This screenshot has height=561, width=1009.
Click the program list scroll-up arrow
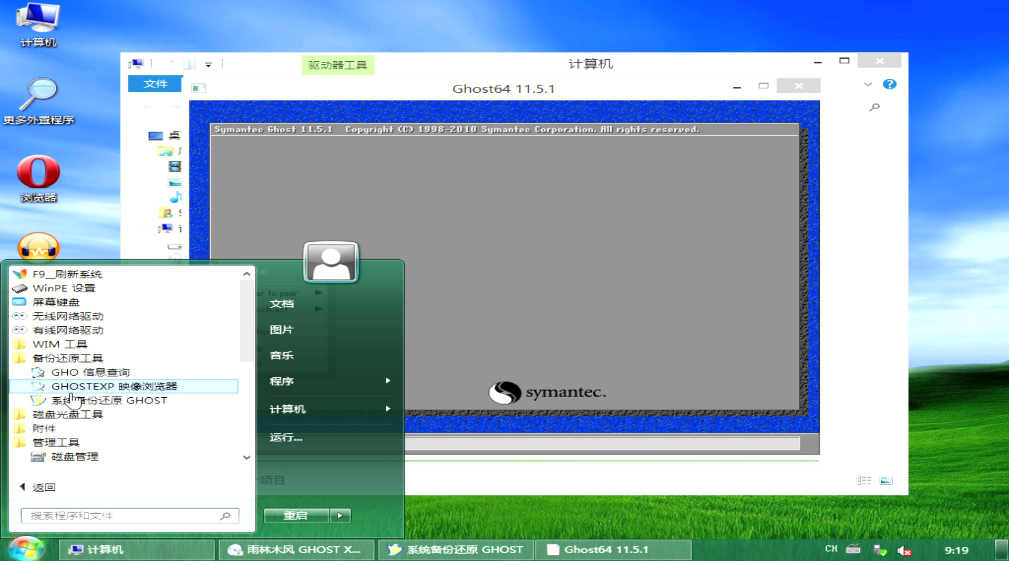[x=246, y=274]
